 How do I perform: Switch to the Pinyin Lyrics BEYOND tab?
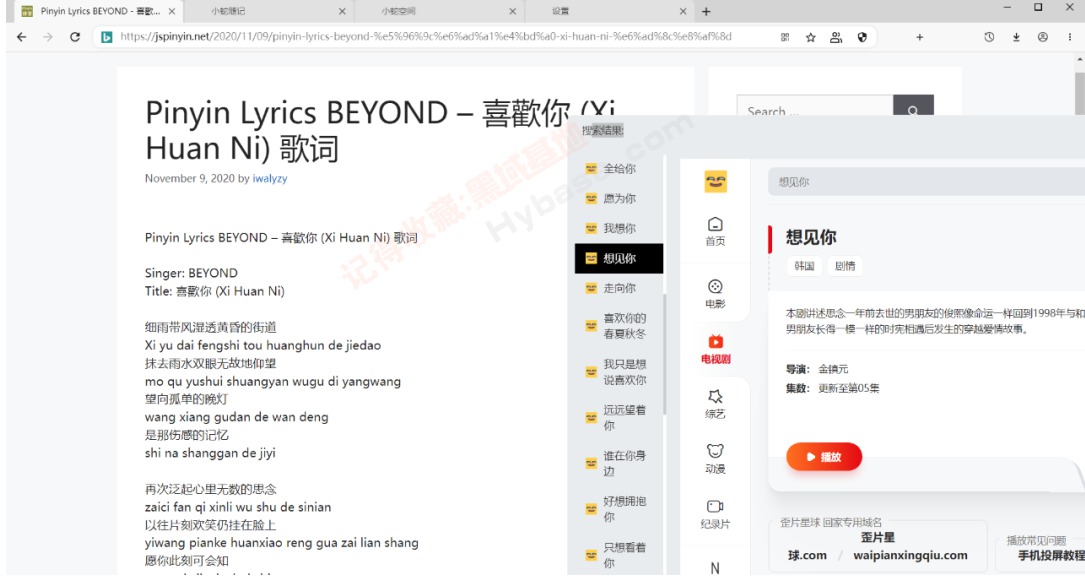tap(99, 12)
